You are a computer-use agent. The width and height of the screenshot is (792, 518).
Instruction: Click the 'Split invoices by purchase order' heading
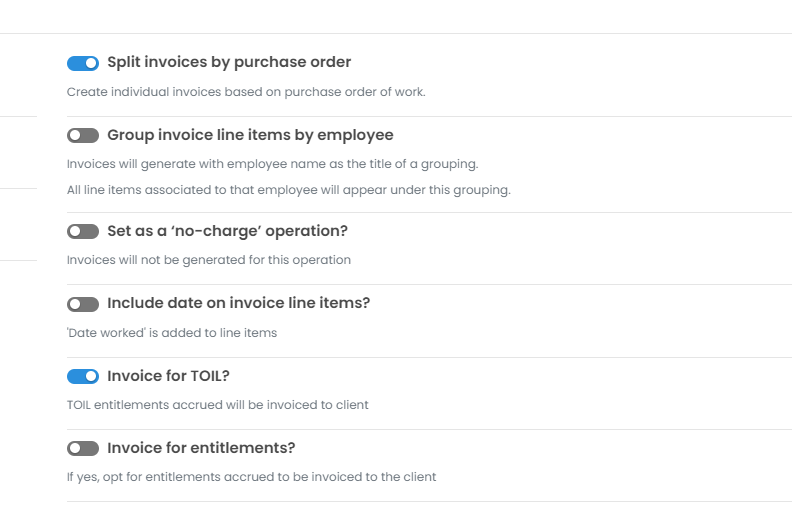[229, 62]
